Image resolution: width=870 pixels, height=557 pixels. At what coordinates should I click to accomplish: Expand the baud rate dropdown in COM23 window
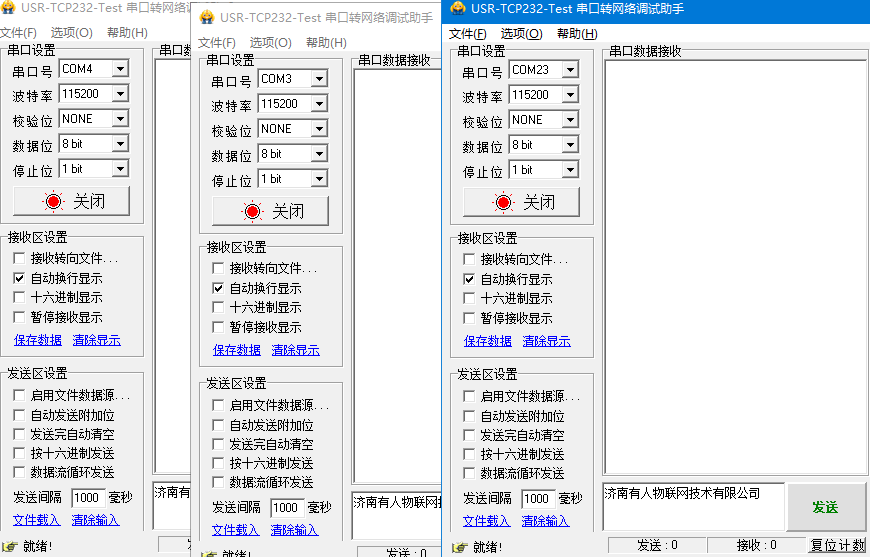pyautogui.click(x=570, y=95)
